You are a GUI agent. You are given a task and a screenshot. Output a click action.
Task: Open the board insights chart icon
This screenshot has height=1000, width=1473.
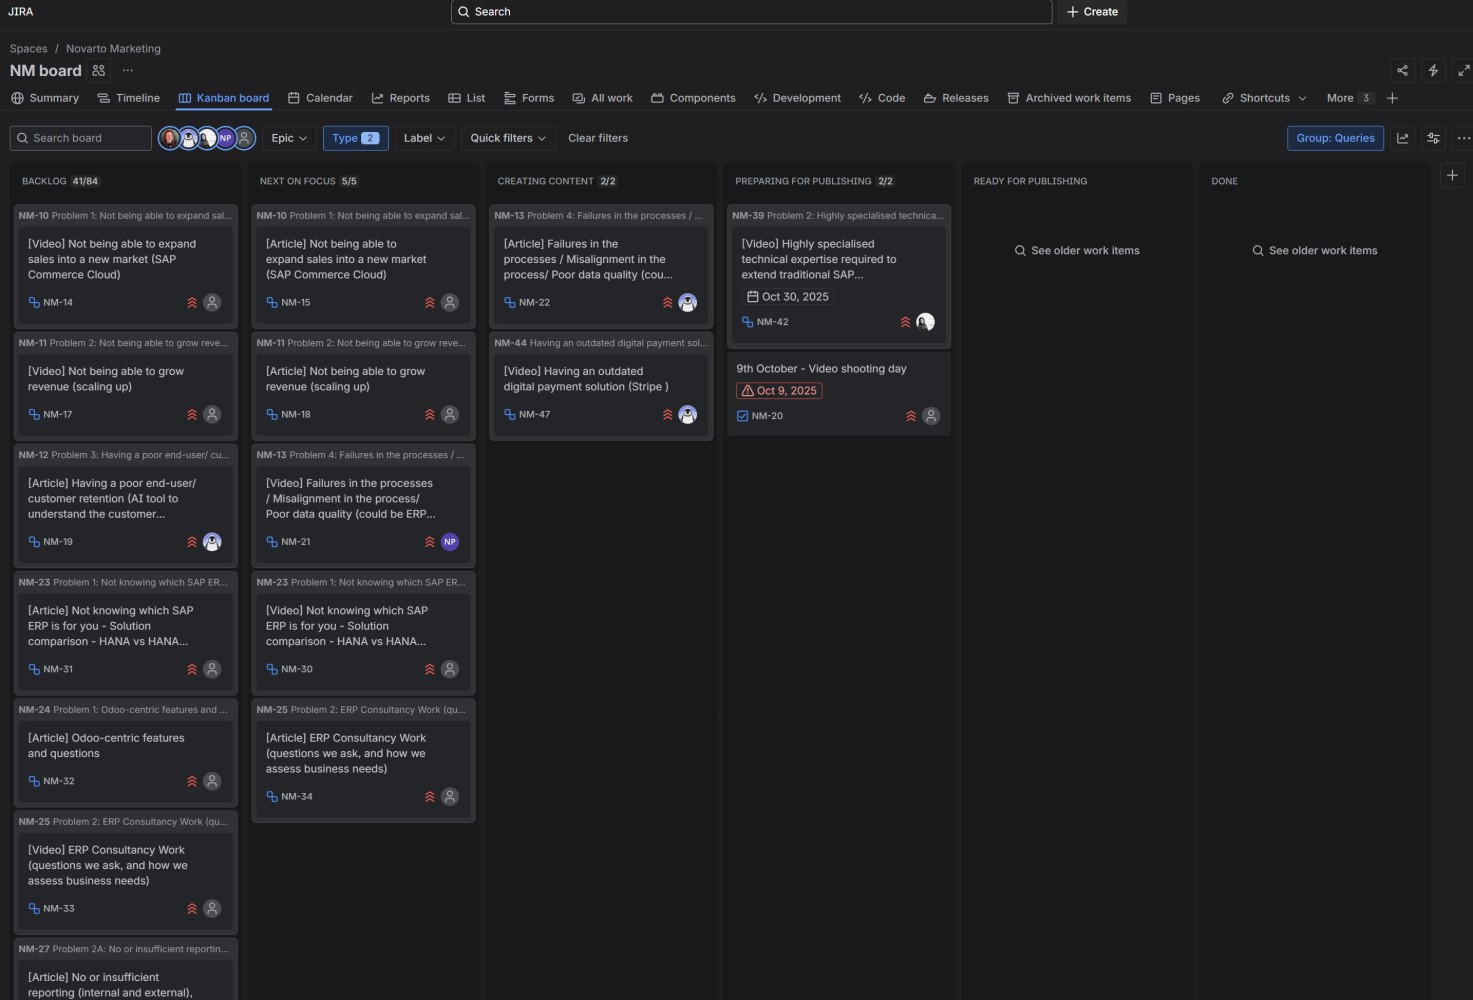1403,138
